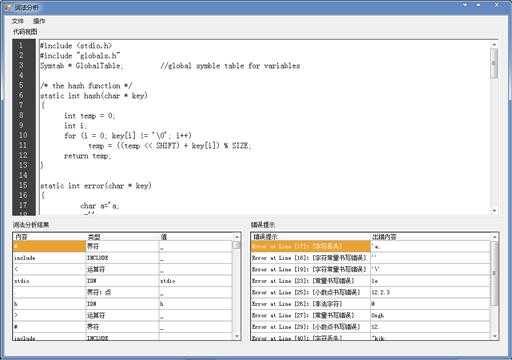Image resolution: width=512 pixels, height=360 pixels.
Task: Place cursor on the return temp line
Action: coord(88,156)
